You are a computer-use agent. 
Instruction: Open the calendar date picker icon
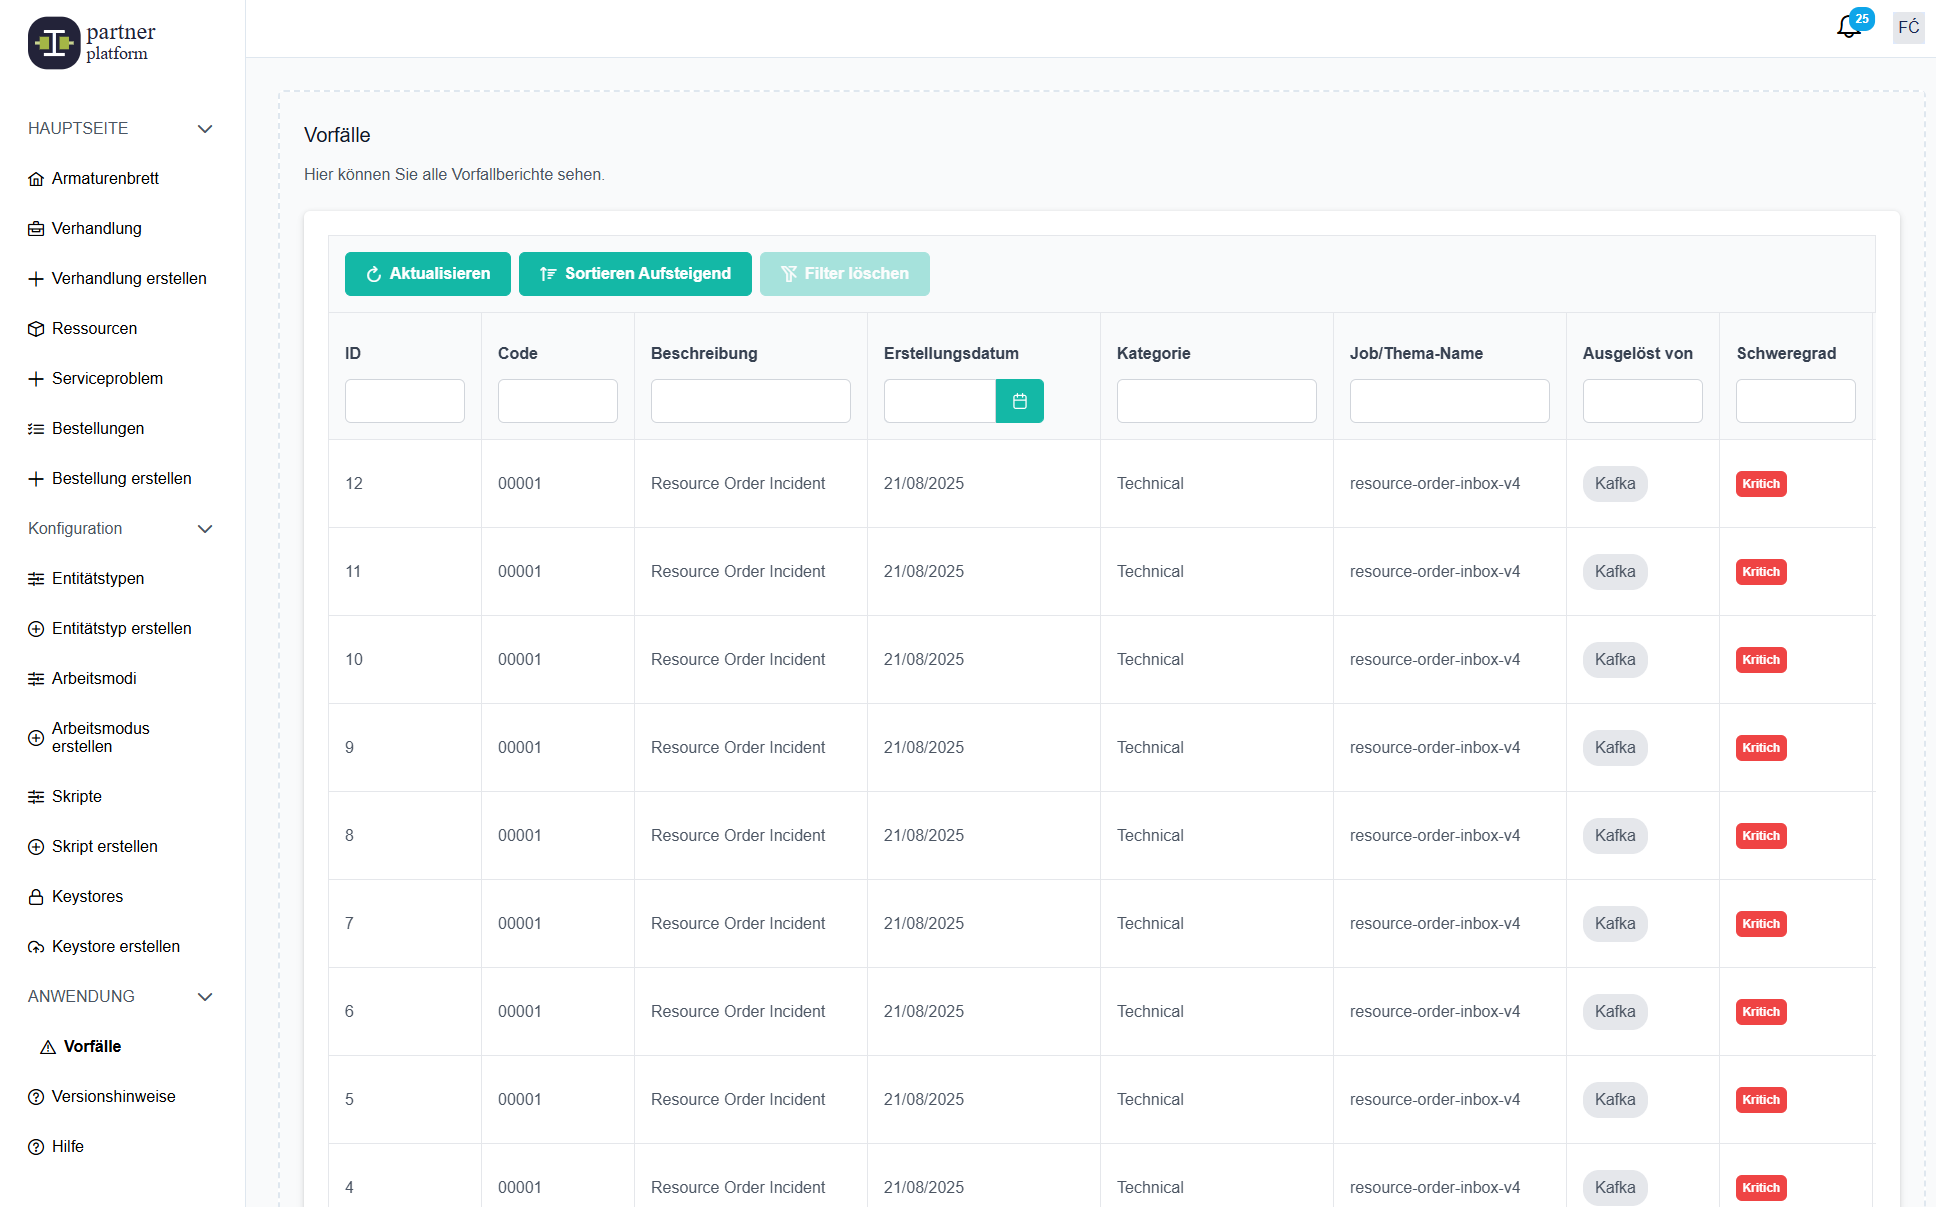point(1019,401)
